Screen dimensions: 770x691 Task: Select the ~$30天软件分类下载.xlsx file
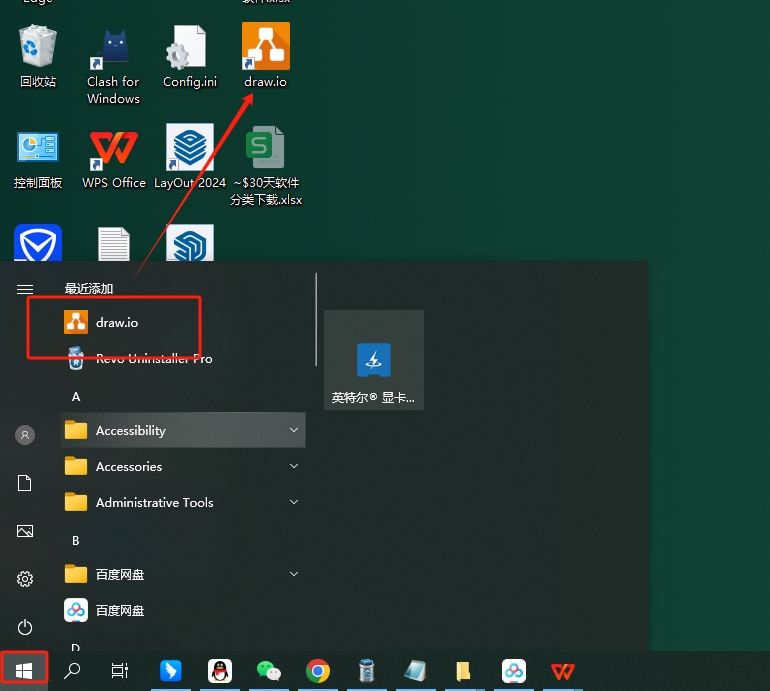pos(266,166)
